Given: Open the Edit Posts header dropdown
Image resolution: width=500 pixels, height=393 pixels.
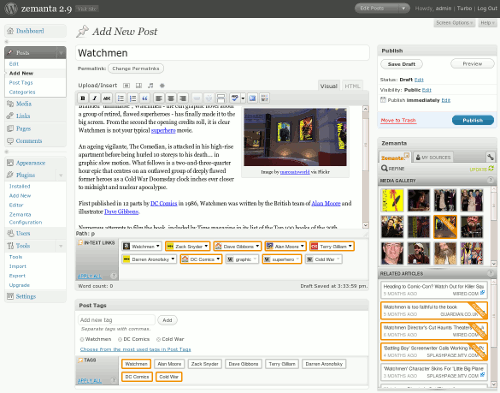Looking at the screenshot, I should (x=403, y=8).
